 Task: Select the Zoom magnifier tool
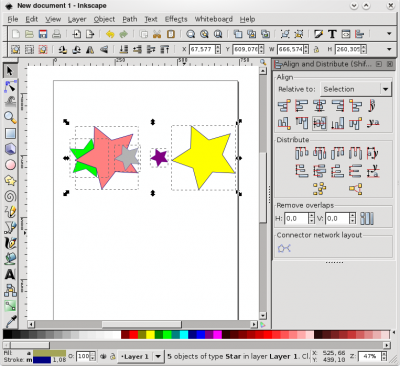(x=10, y=118)
